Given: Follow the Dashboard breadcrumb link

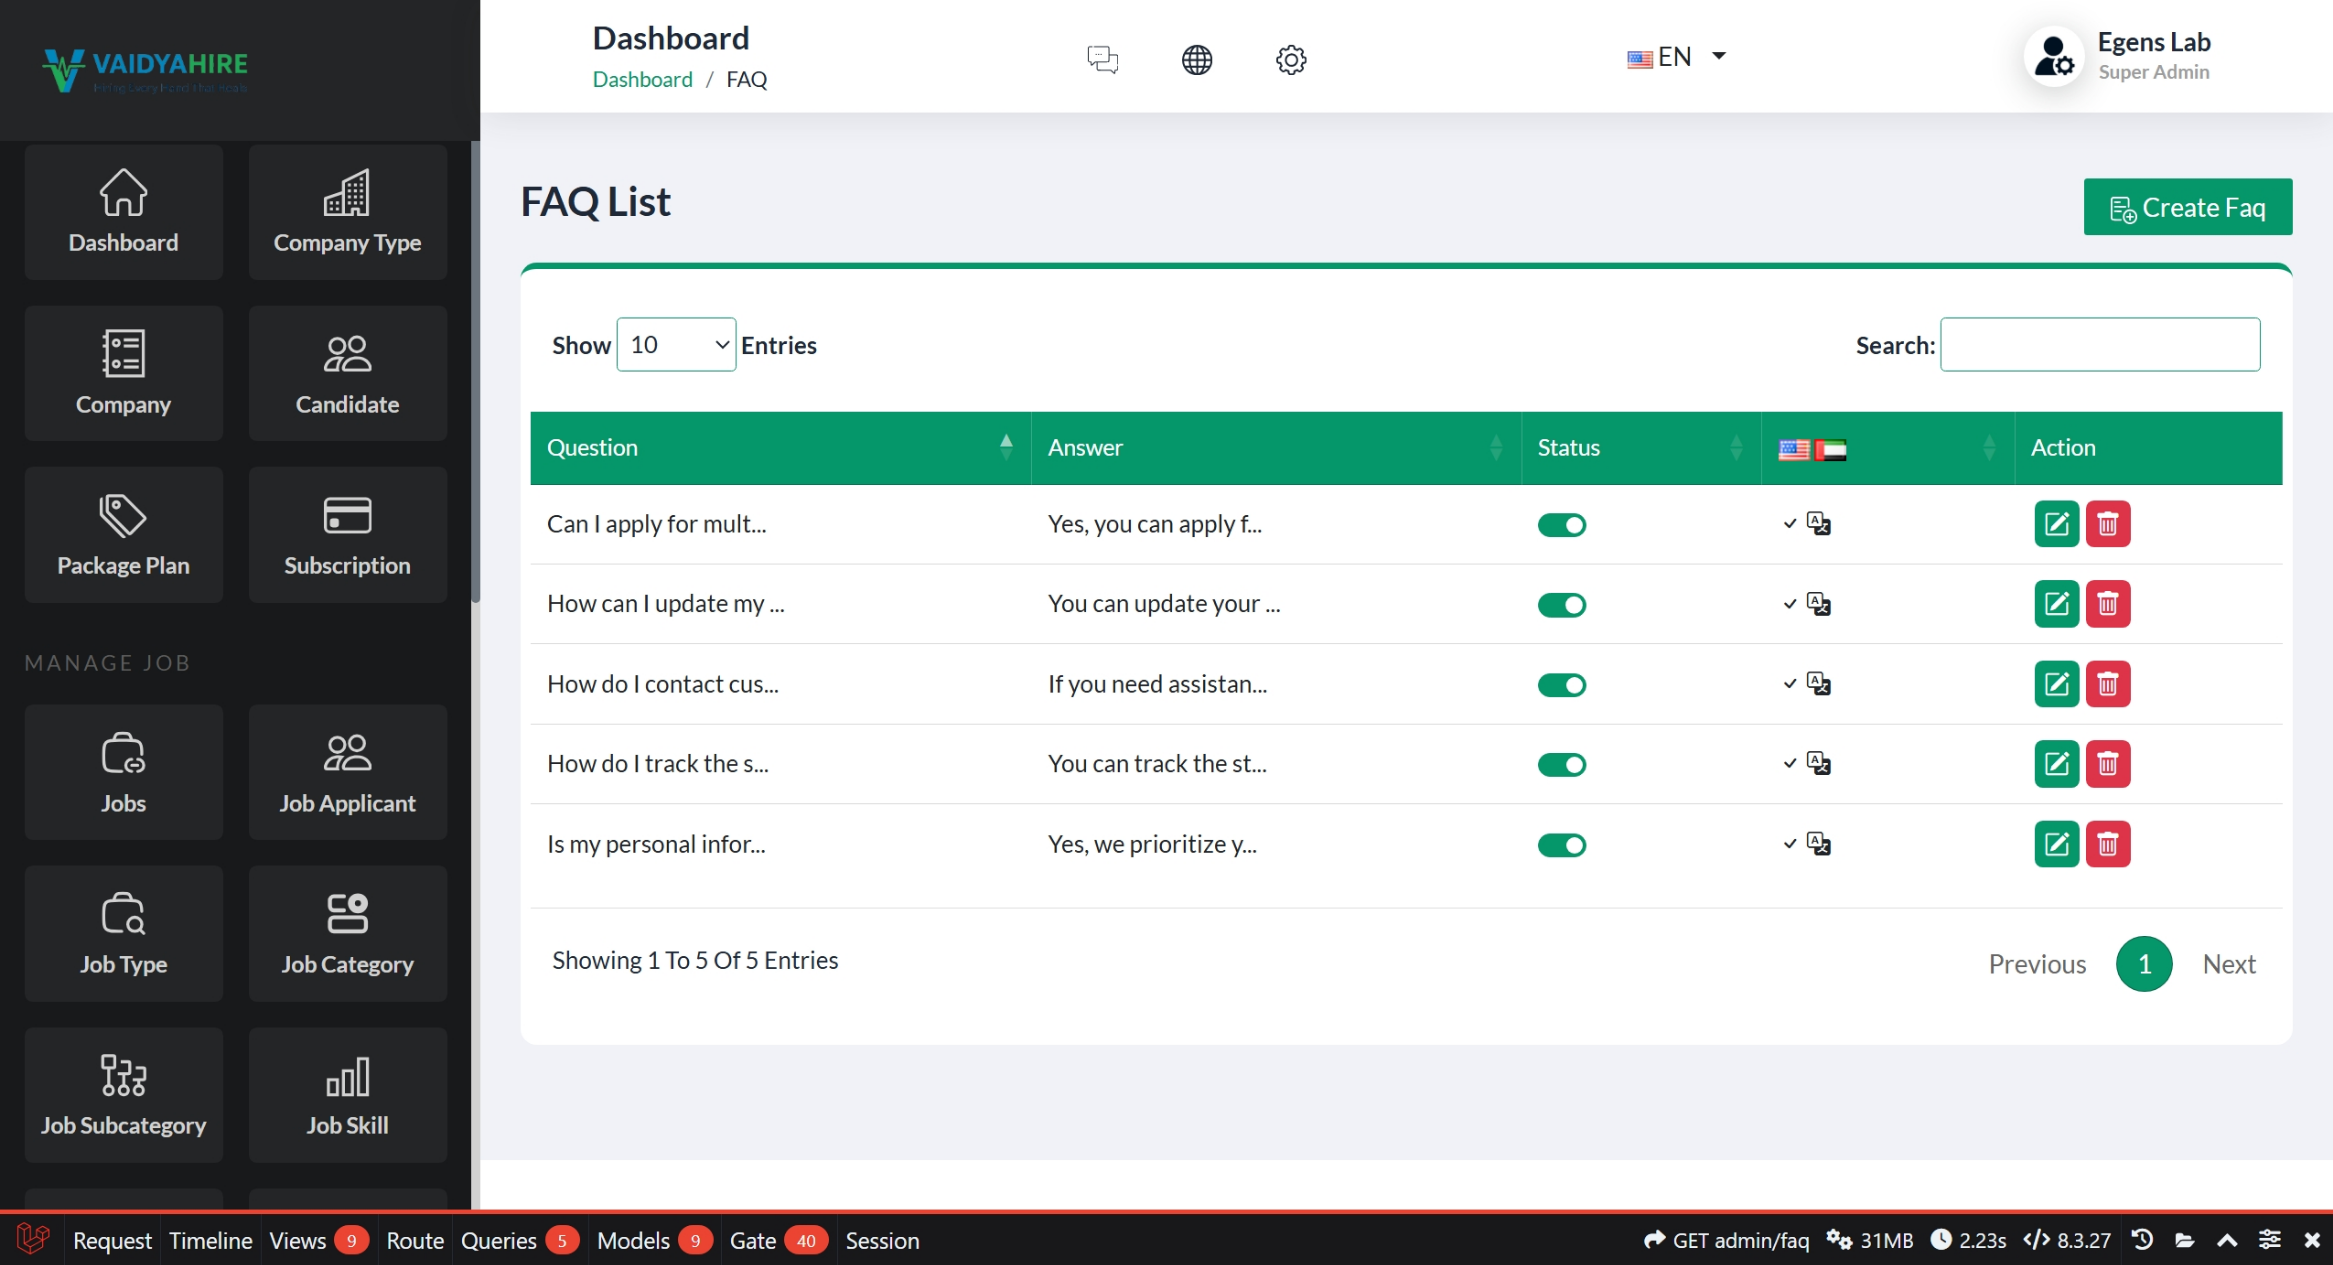Looking at the screenshot, I should click(642, 79).
